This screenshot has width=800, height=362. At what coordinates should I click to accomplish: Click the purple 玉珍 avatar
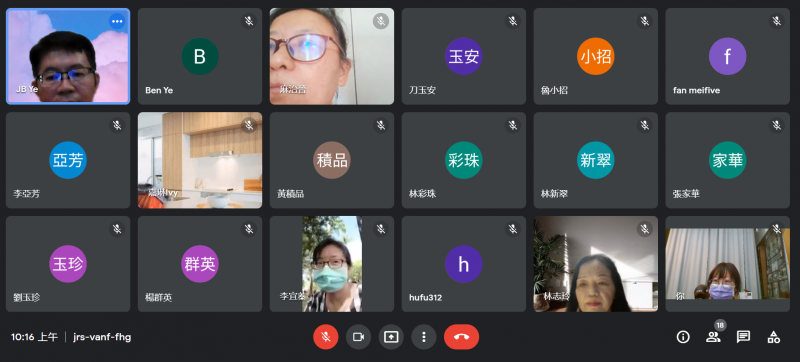coord(68,264)
